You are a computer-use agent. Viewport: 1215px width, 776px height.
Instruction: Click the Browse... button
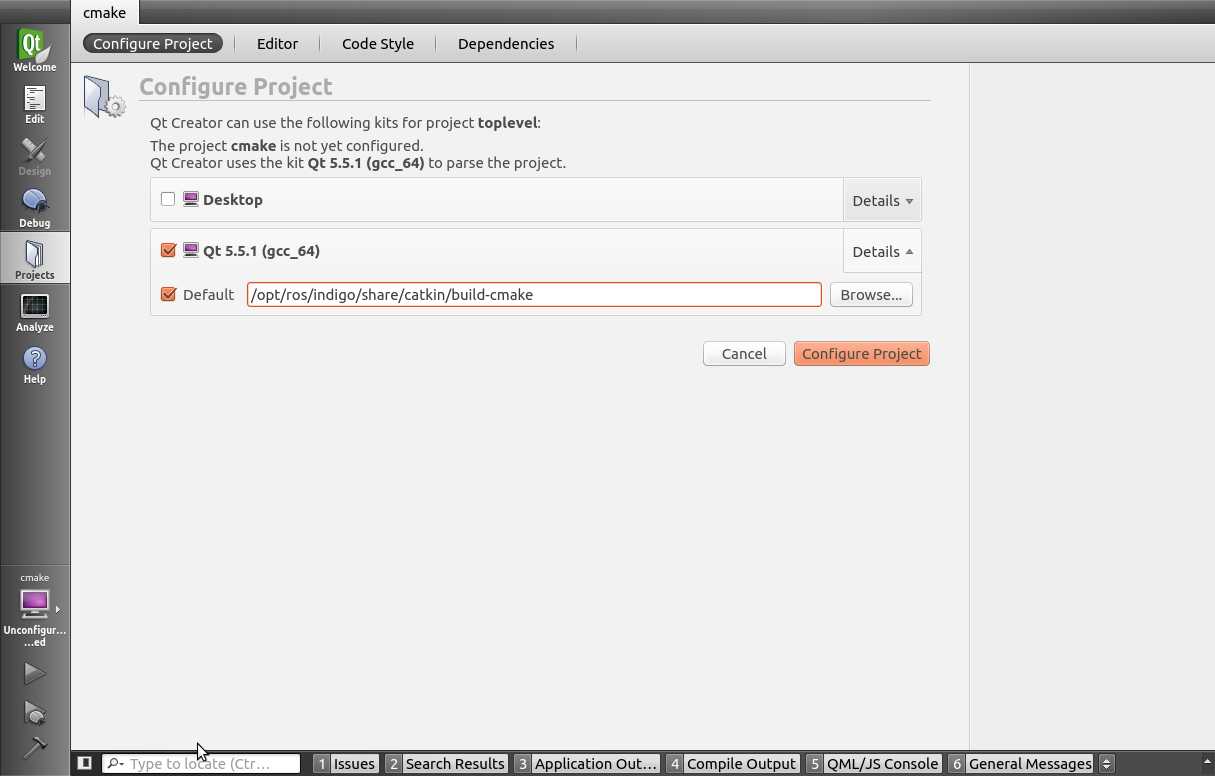pos(871,294)
